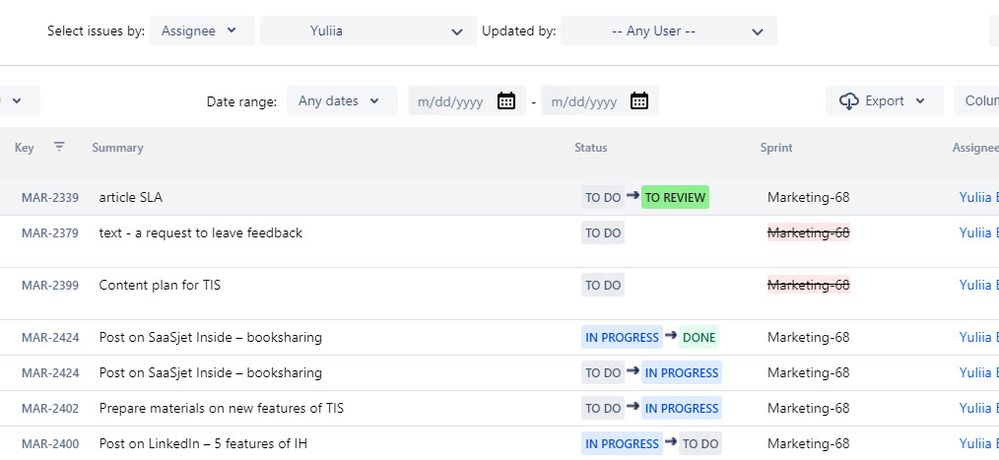This screenshot has height=460, width=999.
Task: Open MAR-2424 in the IN PROGRESS to DONE row
Action: 50,338
